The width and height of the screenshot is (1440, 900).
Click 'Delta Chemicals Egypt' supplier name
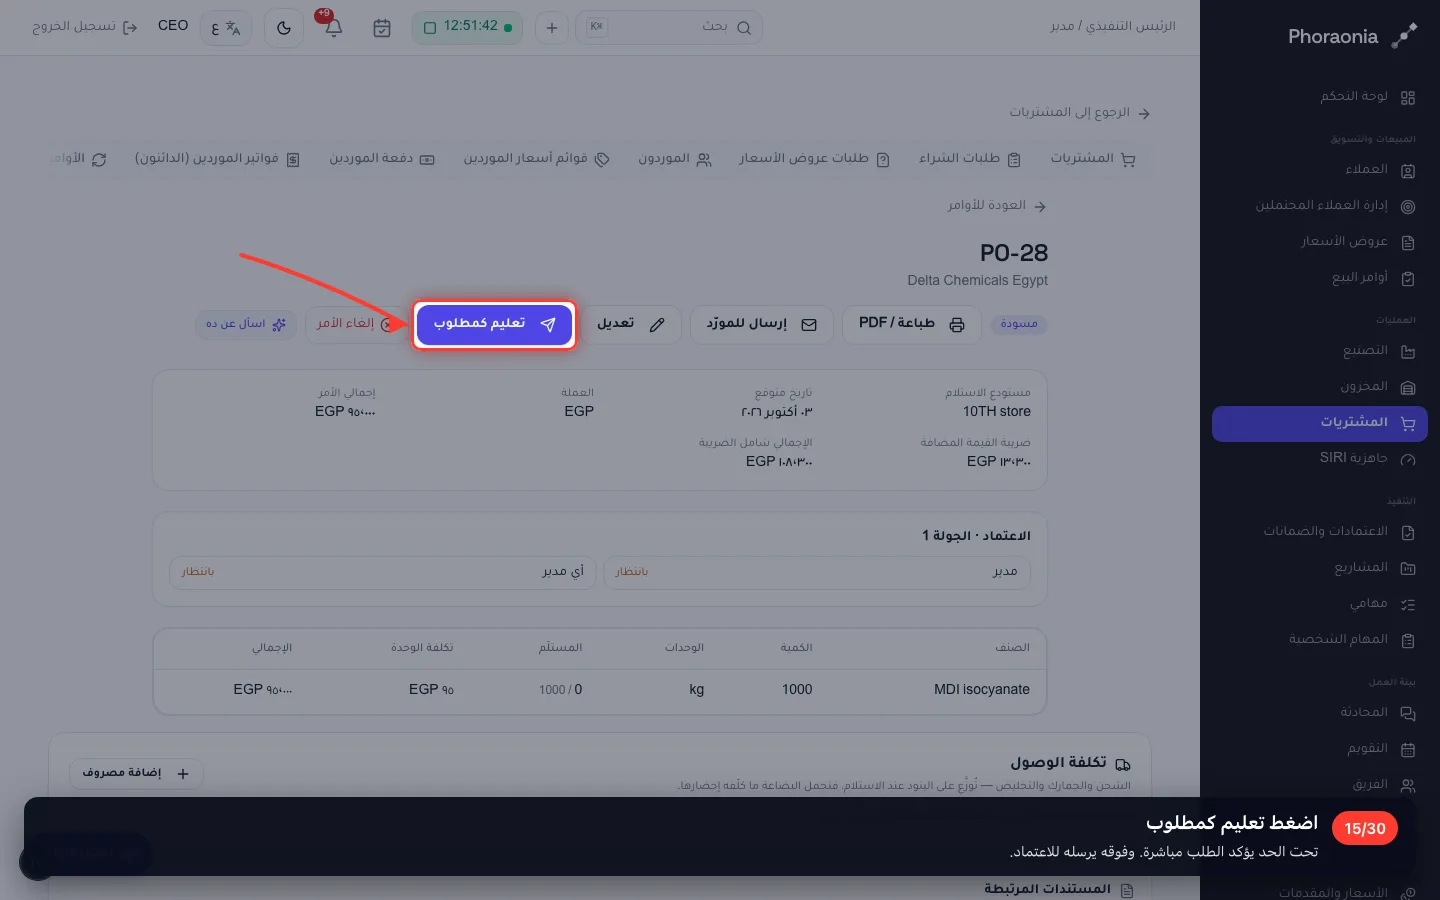point(977,280)
